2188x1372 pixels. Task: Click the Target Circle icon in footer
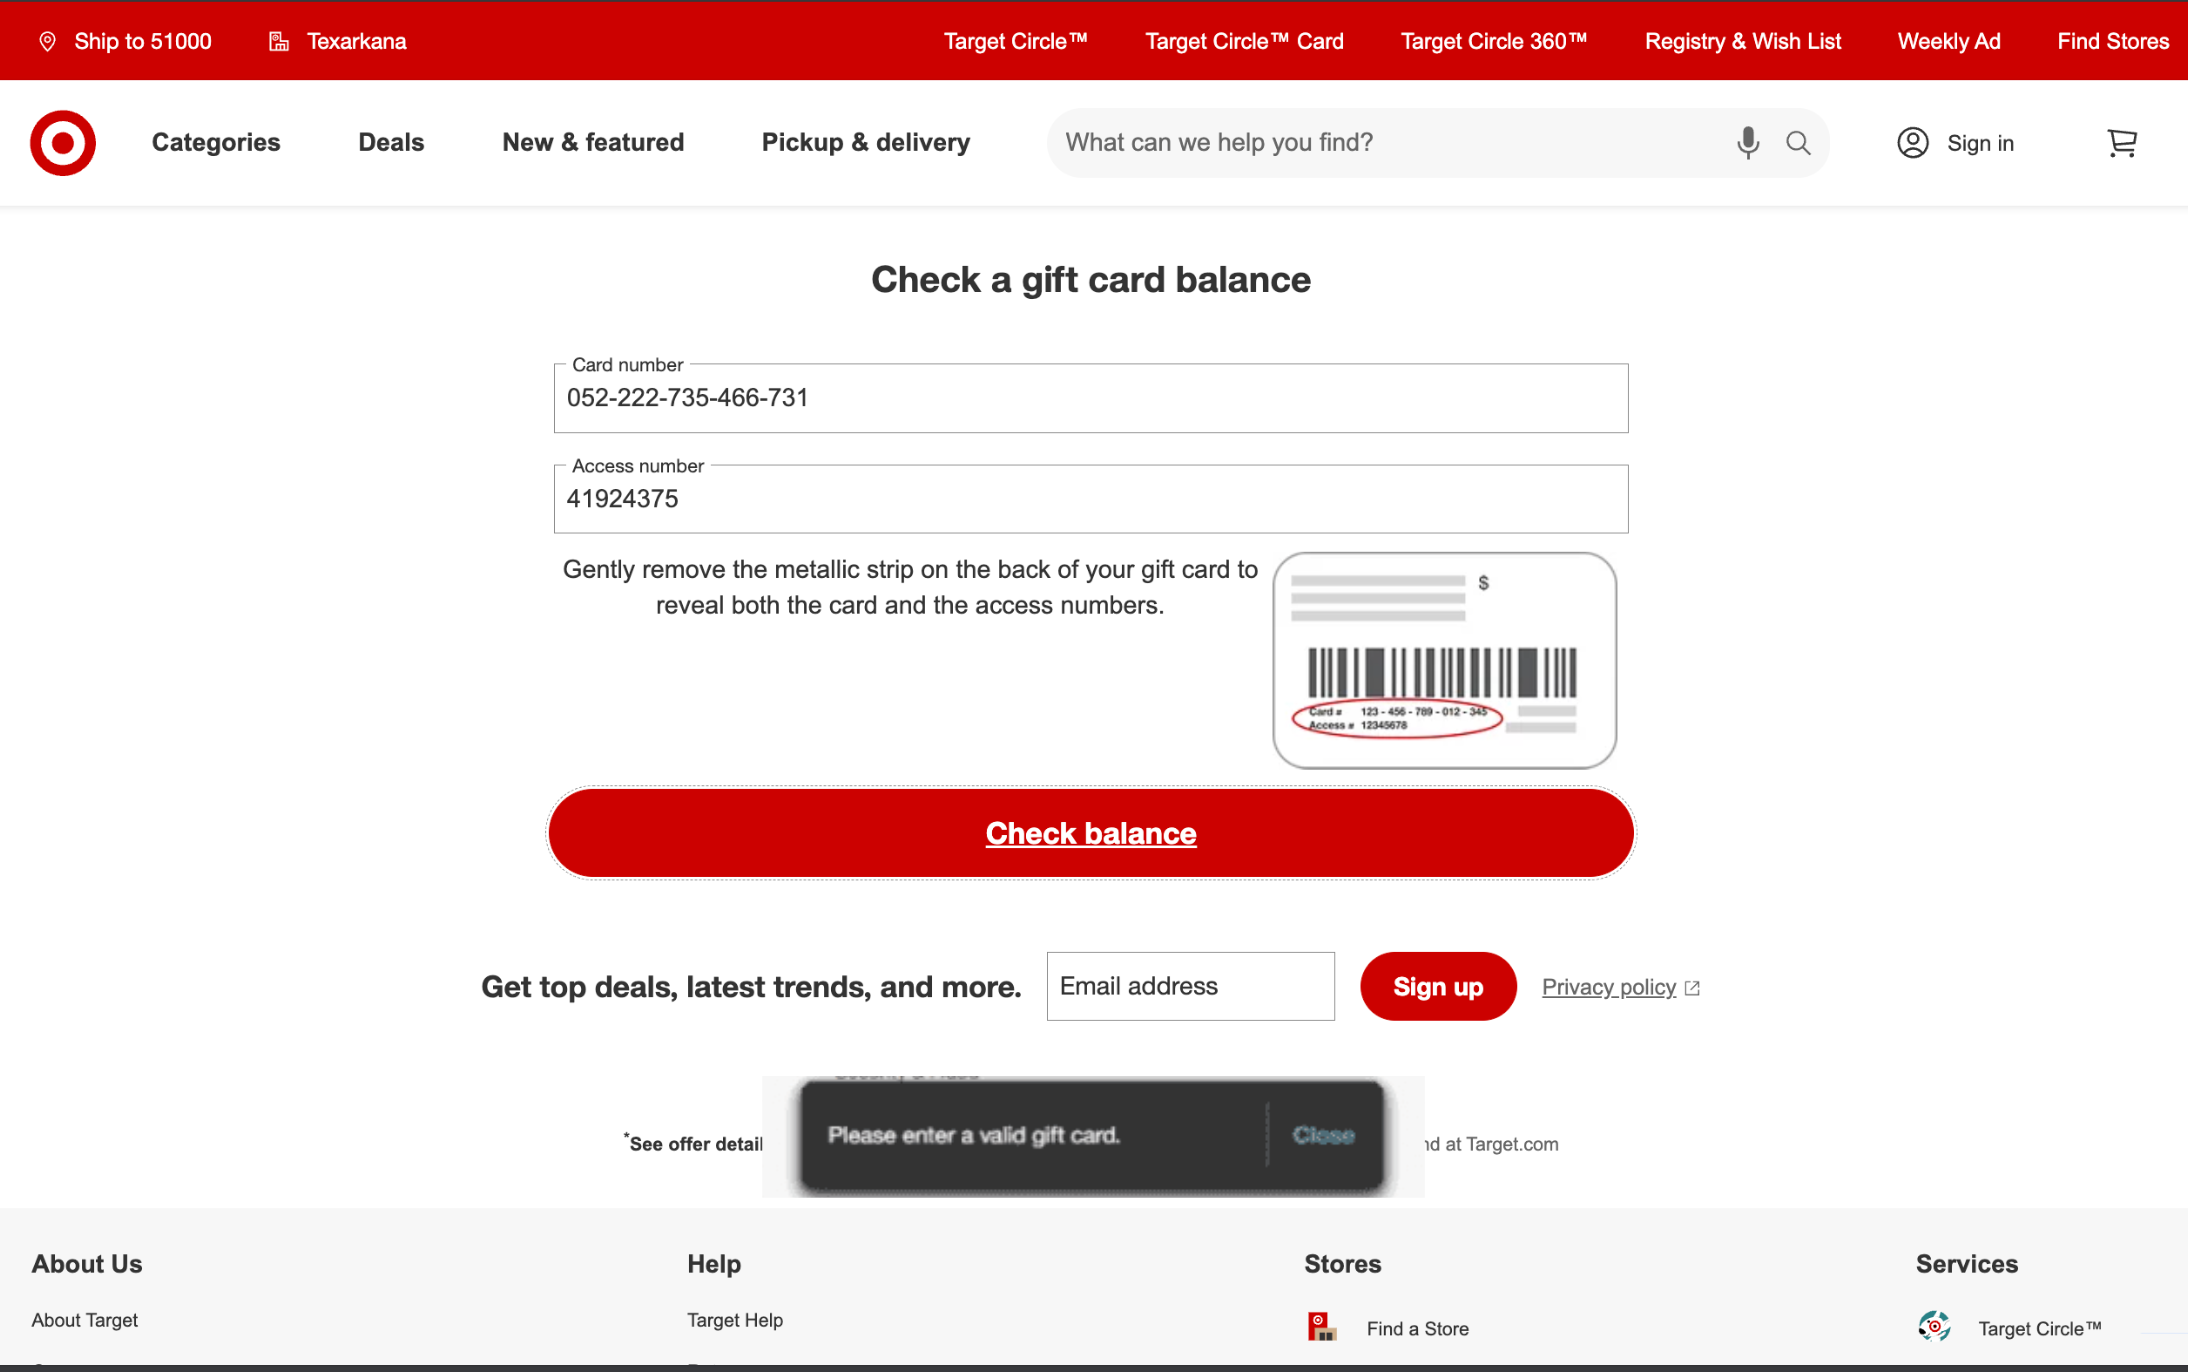point(1934,1326)
